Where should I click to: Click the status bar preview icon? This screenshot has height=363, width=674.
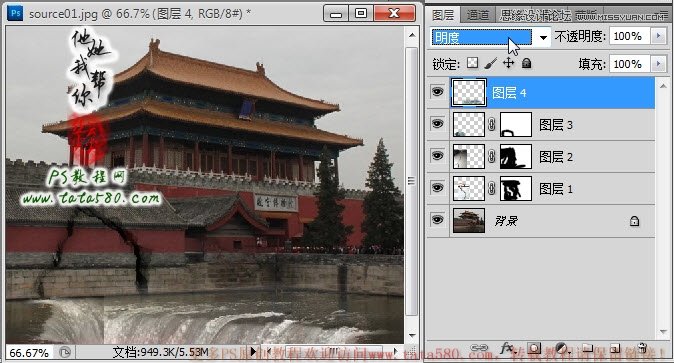[65, 353]
